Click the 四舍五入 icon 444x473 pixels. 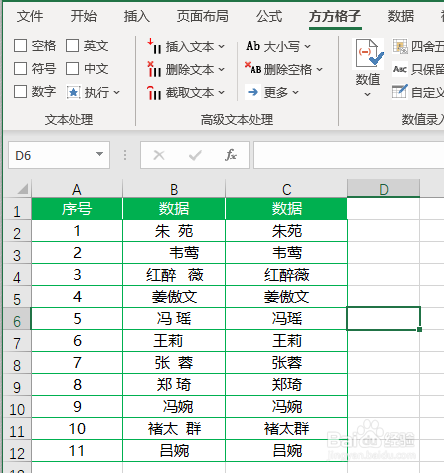click(x=400, y=46)
